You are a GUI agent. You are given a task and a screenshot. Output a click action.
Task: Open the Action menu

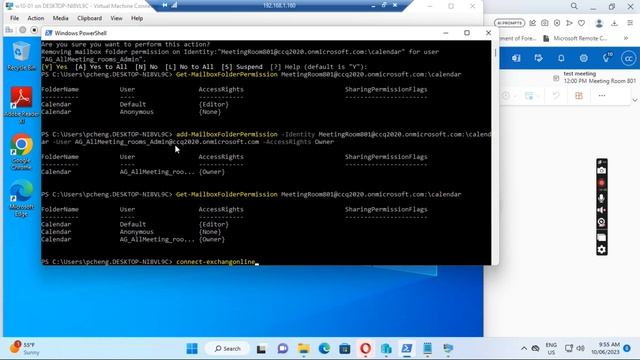click(x=36, y=18)
